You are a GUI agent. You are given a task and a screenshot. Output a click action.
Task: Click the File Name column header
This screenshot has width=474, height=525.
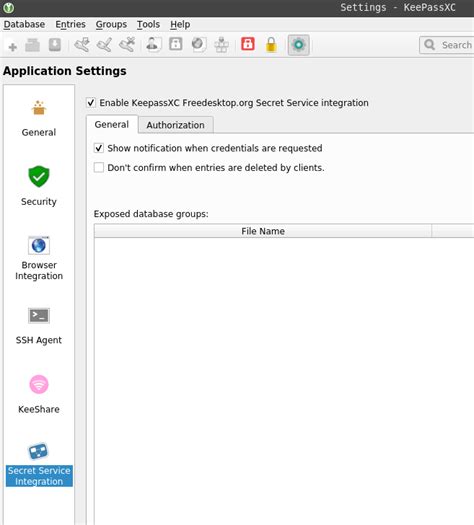263,231
